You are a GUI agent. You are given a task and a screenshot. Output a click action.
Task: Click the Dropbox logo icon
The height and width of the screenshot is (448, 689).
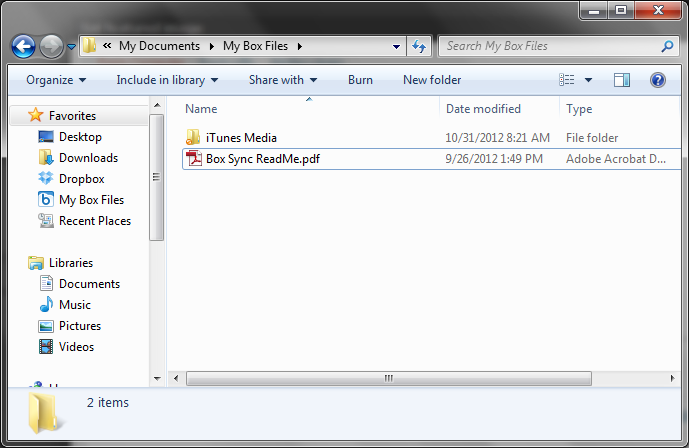[46, 178]
